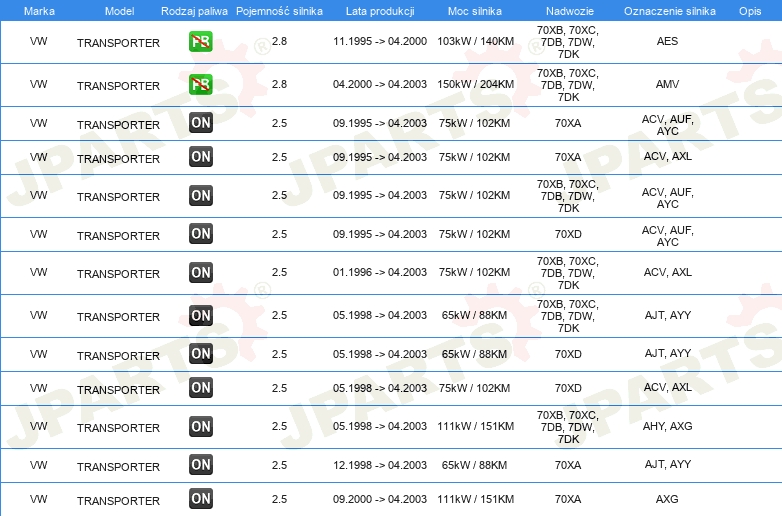Select the '04.2000 -> 04.2003' production years cell
The height and width of the screenshot is (516, 782).
[x=380, y=84]
